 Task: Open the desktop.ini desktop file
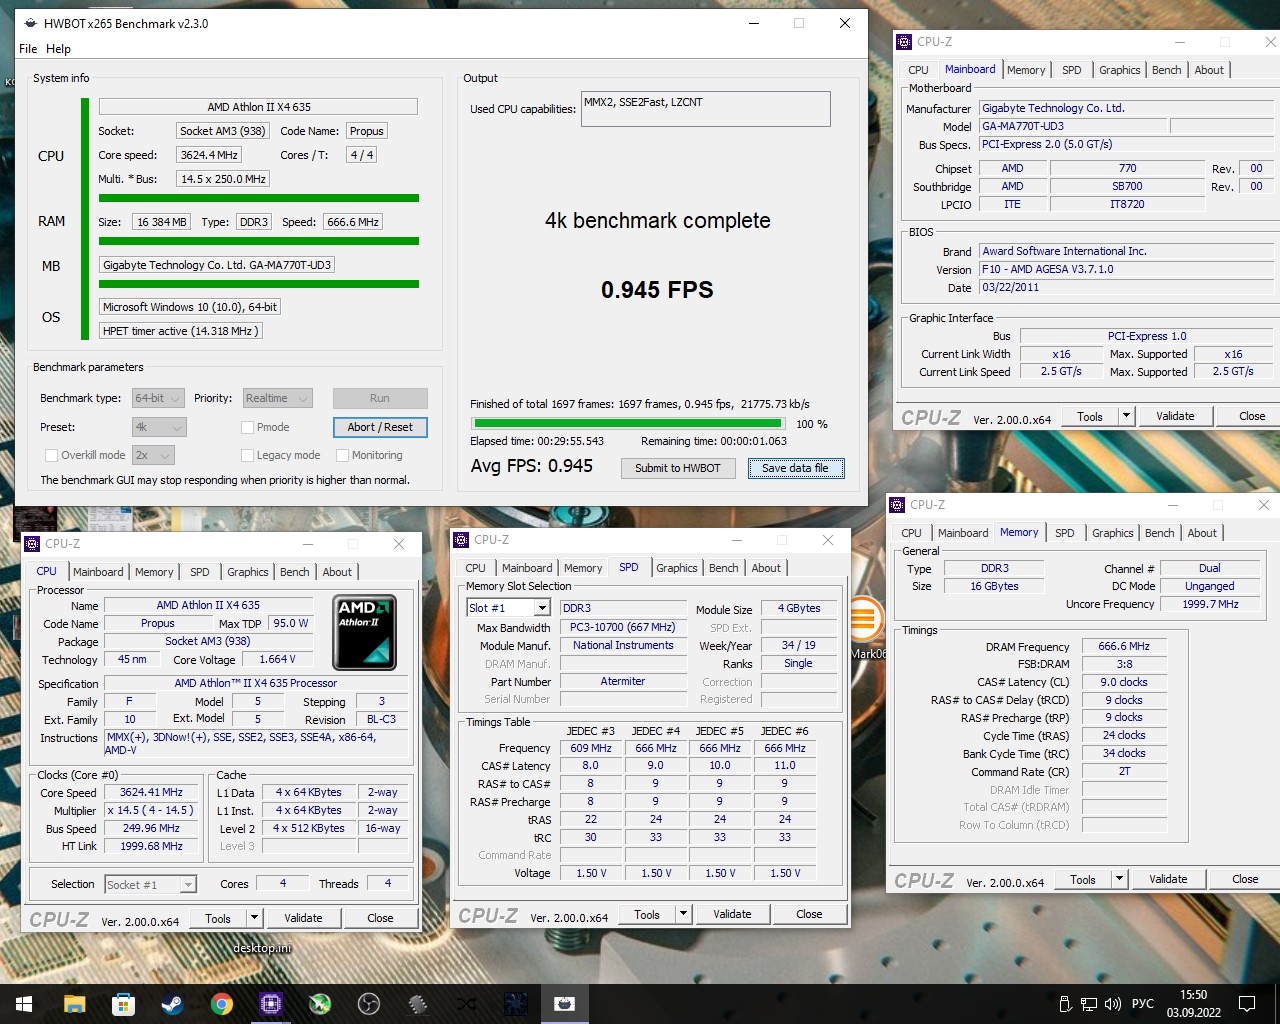point(262,948)
